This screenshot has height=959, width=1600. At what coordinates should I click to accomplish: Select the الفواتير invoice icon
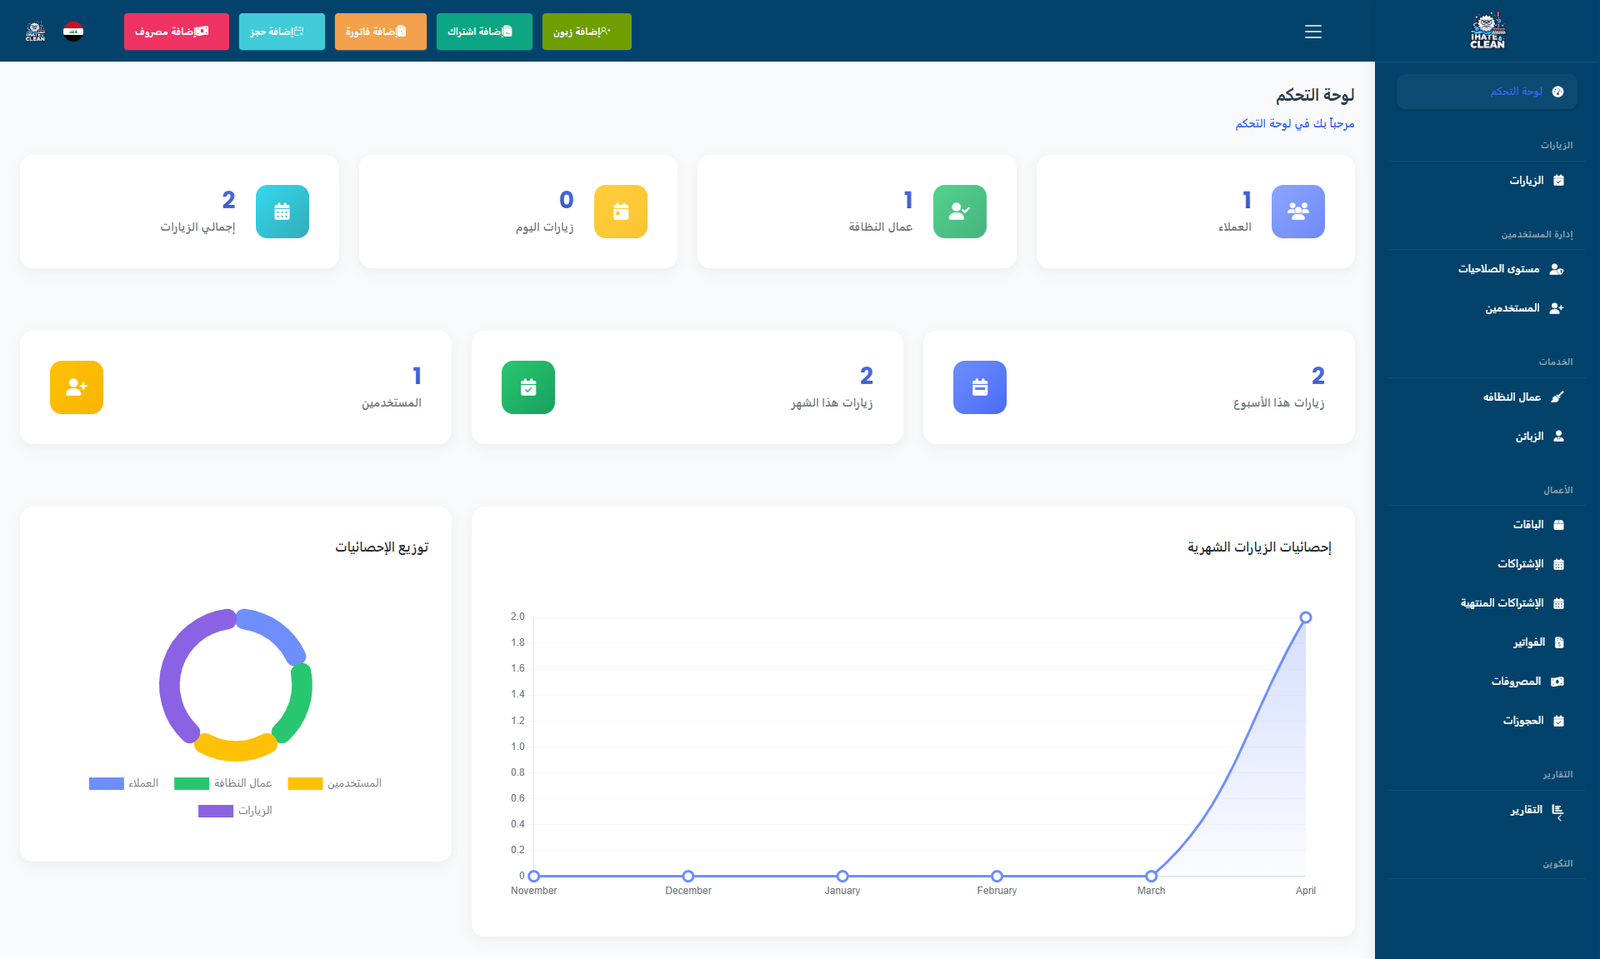pos(1558,642)
